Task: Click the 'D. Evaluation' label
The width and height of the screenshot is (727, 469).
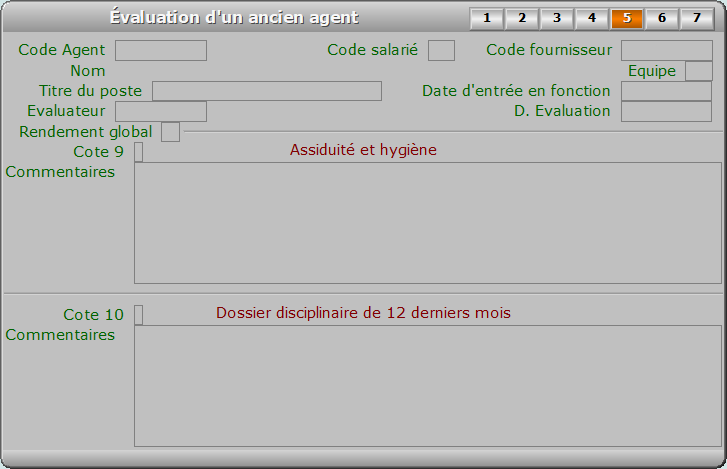Action: pos(562,111)
